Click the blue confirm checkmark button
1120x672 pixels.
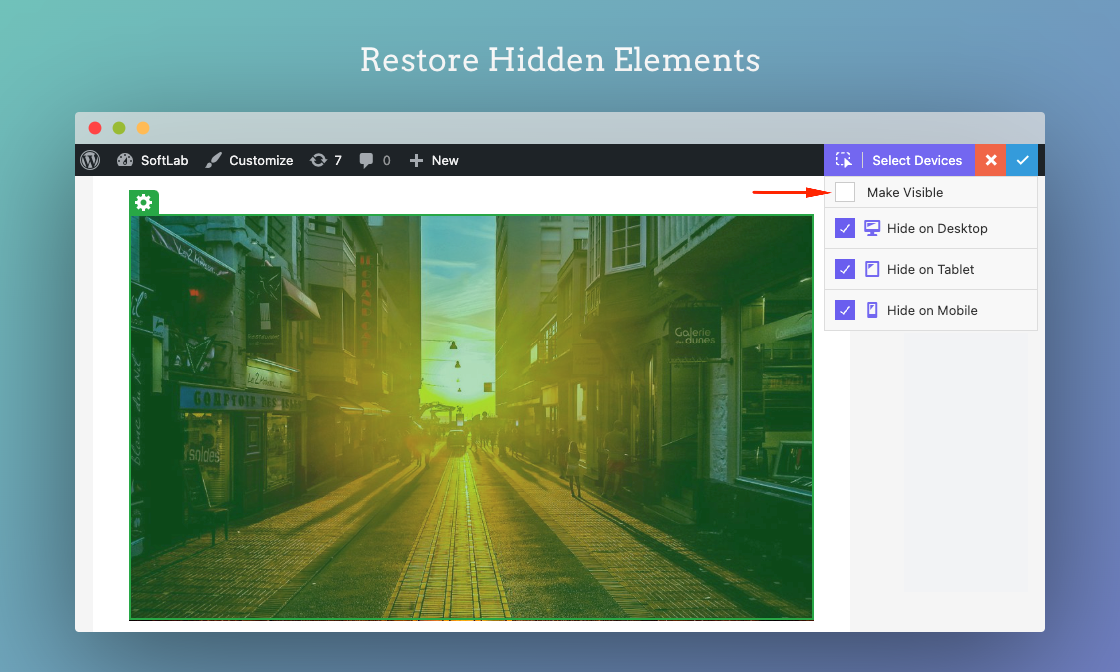pos(1022,160)
